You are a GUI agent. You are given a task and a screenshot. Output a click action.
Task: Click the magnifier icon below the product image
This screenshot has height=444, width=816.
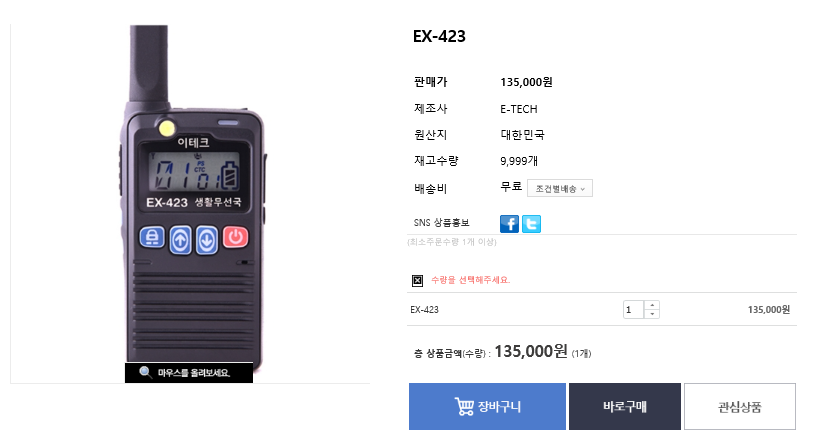point(145,372)
